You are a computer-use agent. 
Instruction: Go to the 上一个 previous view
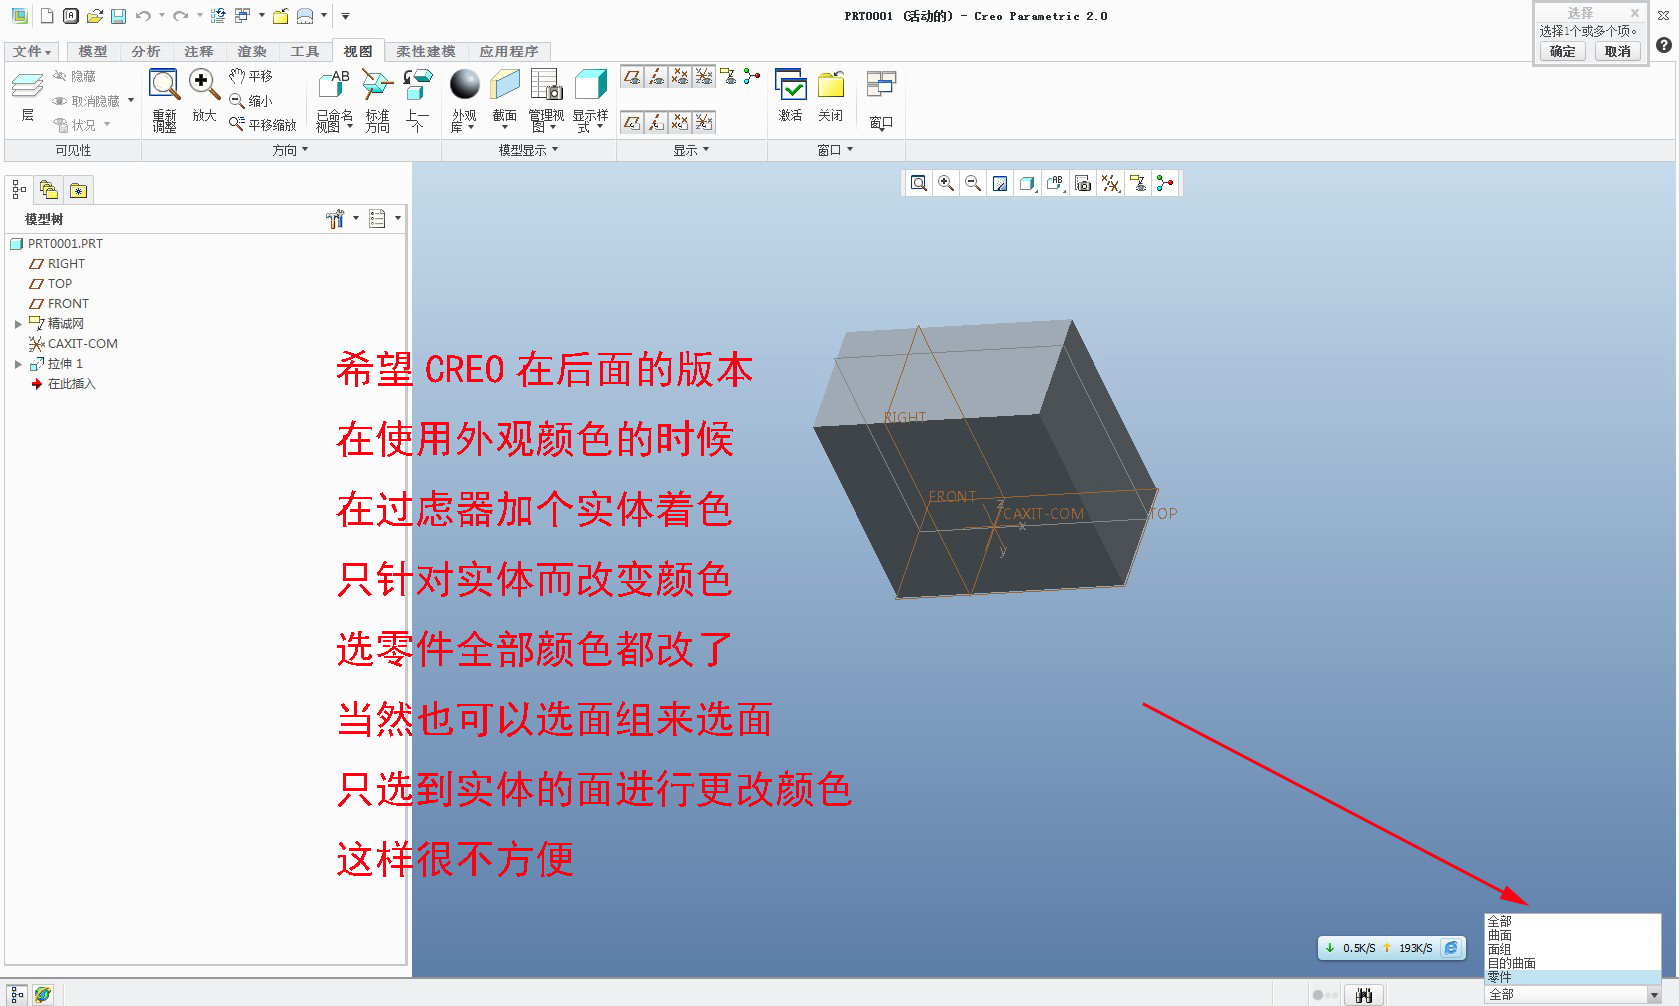click(x=417, y=100)
